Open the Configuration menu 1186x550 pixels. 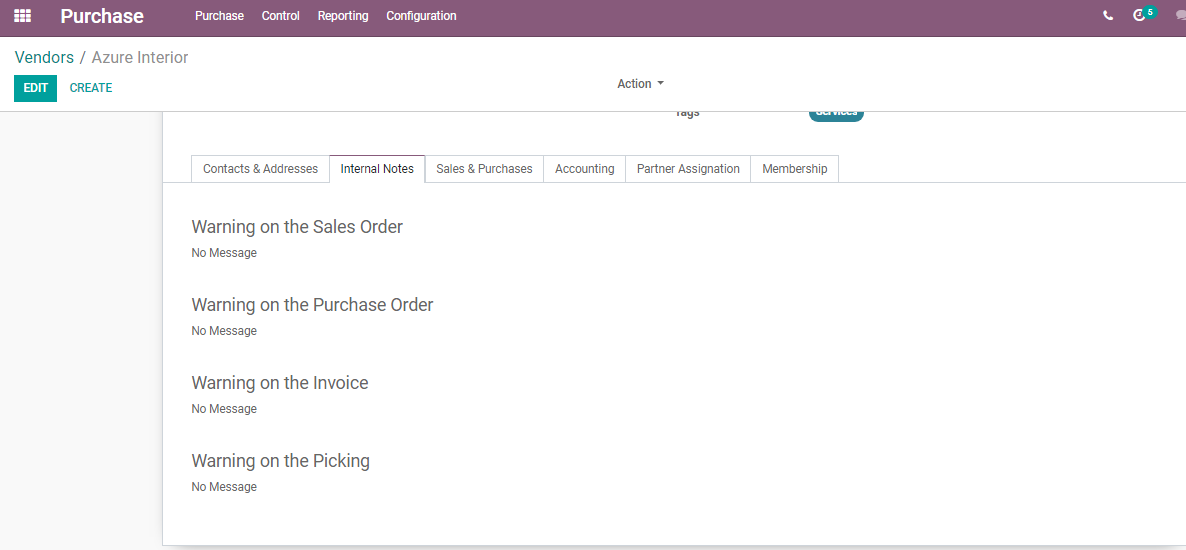click(x=421, y=15)
